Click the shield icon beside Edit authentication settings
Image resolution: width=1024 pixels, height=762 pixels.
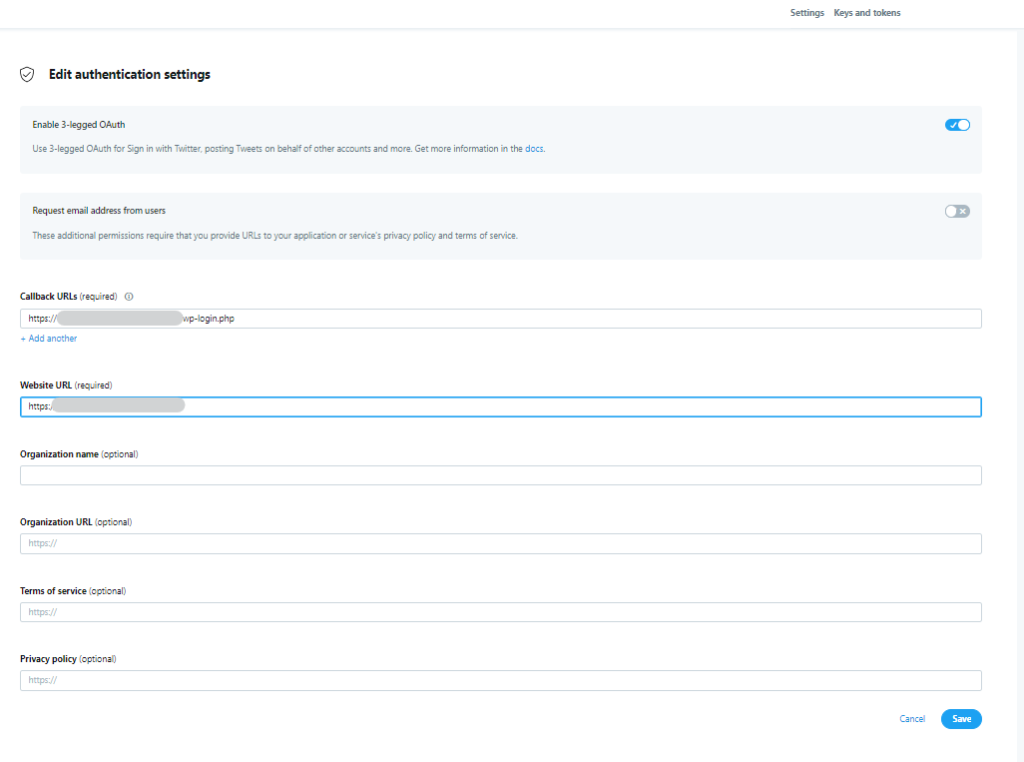tap(28, 75)
